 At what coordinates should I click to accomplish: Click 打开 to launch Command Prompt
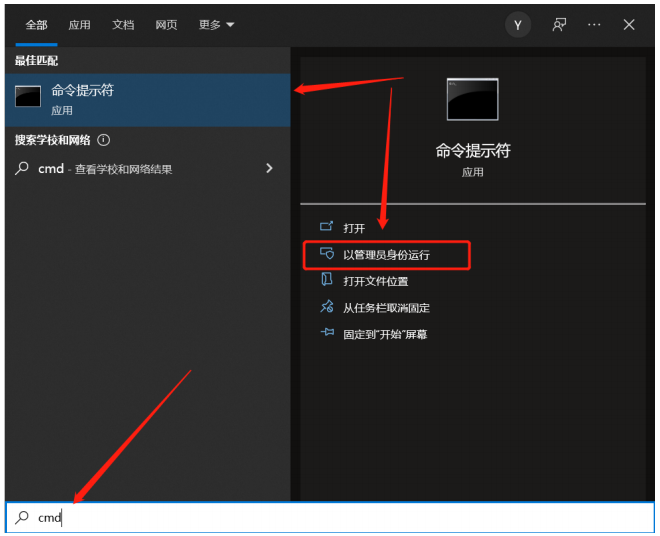pos(354,228)
